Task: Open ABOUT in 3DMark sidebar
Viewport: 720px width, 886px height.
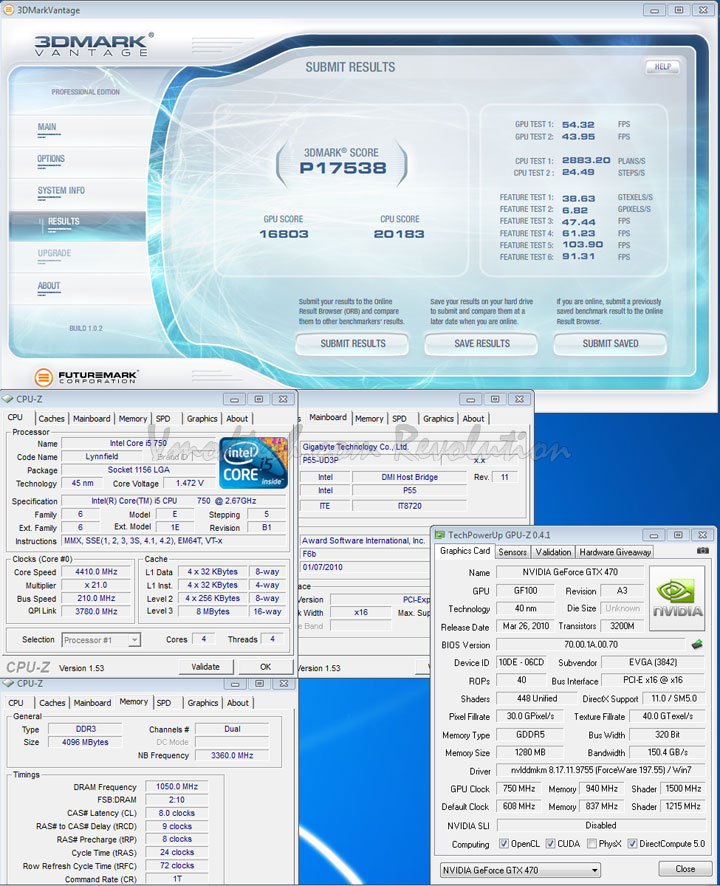Action: coord(49,286)
